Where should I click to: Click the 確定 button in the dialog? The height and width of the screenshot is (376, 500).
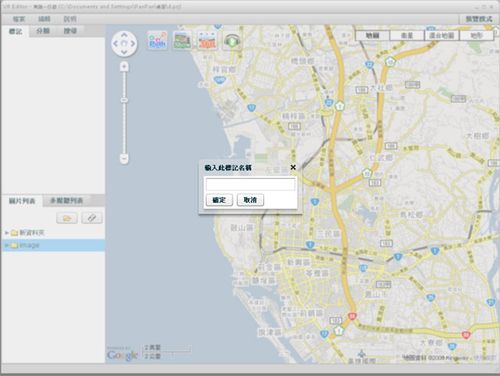pos(219,200)
